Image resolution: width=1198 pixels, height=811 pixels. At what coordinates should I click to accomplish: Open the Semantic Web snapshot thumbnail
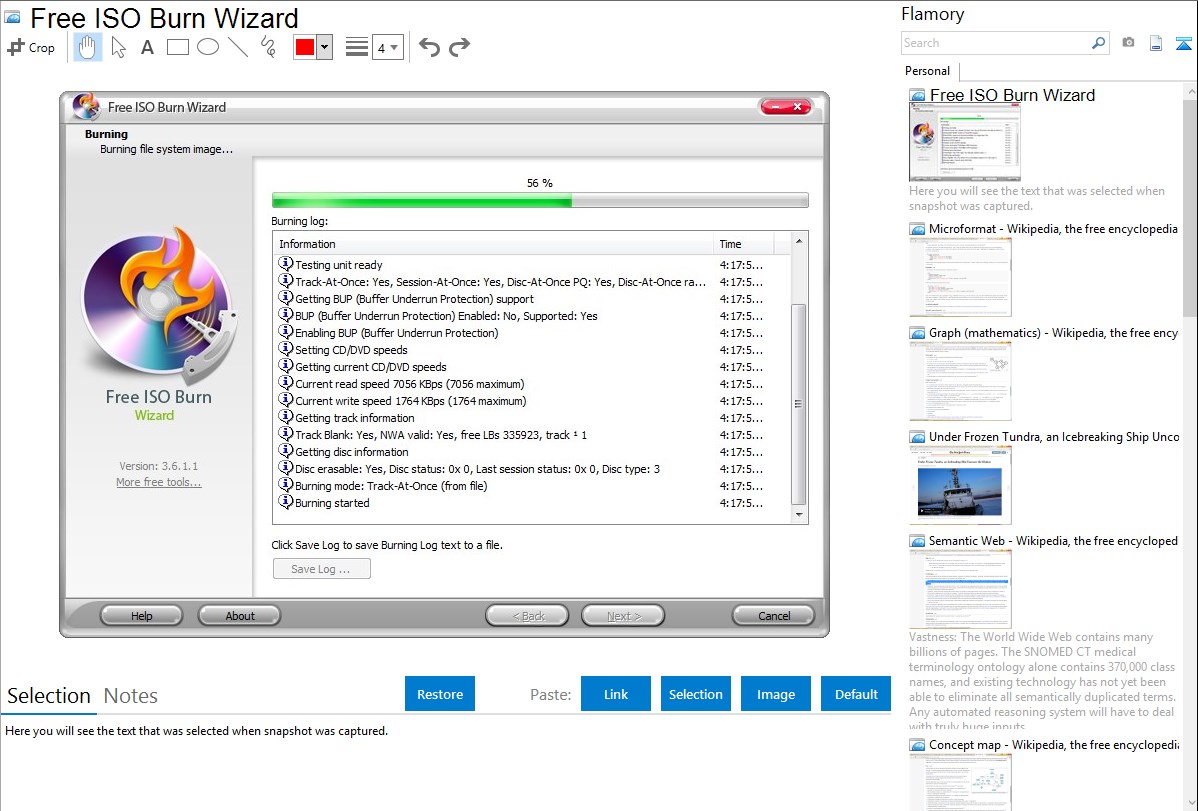[x=960, y=589]
